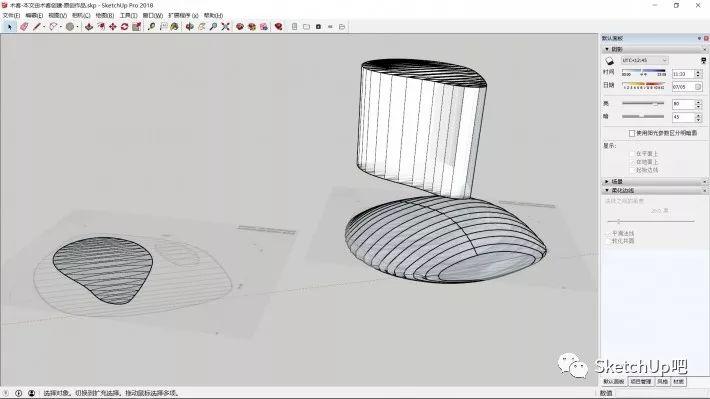Activate the Push/Pull tool

coord(89,27)
